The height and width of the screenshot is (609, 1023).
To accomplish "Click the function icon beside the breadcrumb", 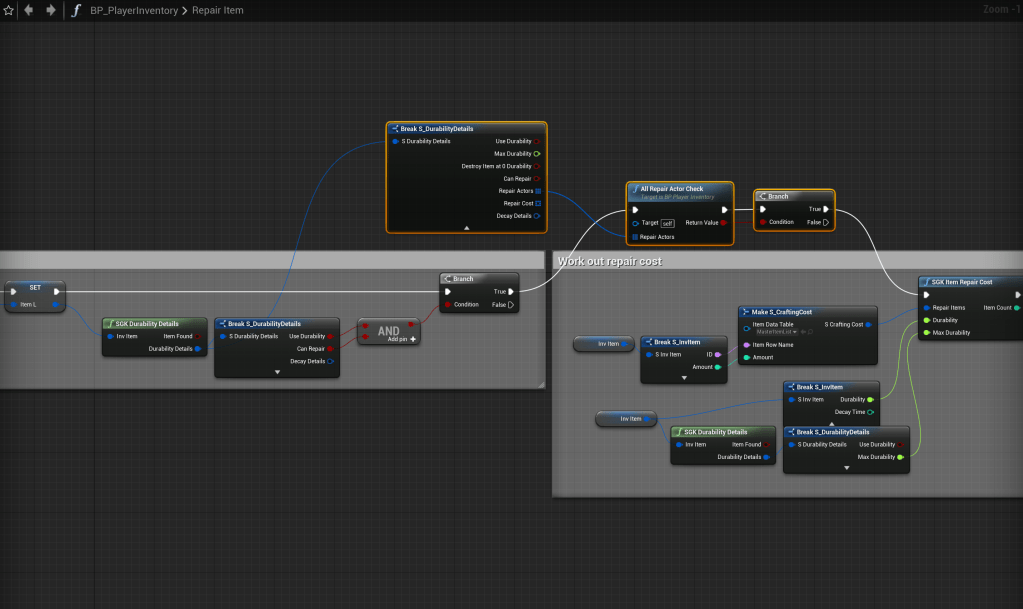I will coord(76,10).
